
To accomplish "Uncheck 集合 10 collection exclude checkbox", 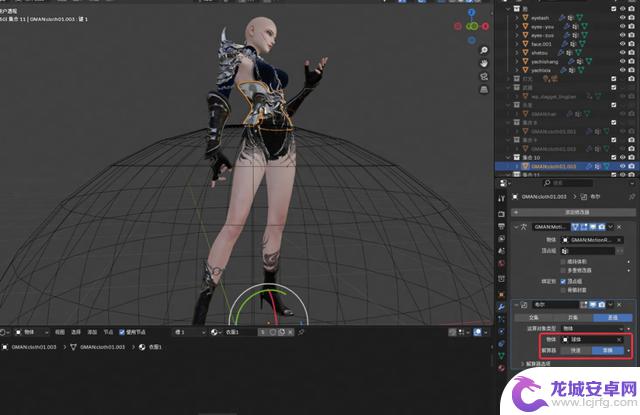I will 613,158.
